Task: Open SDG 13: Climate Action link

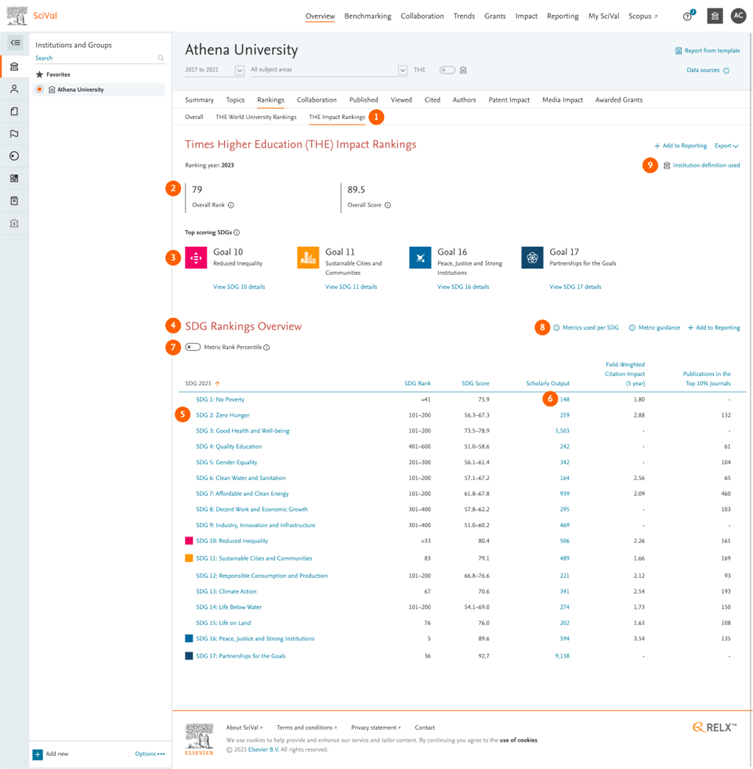Action: click(x=226, y=591)
